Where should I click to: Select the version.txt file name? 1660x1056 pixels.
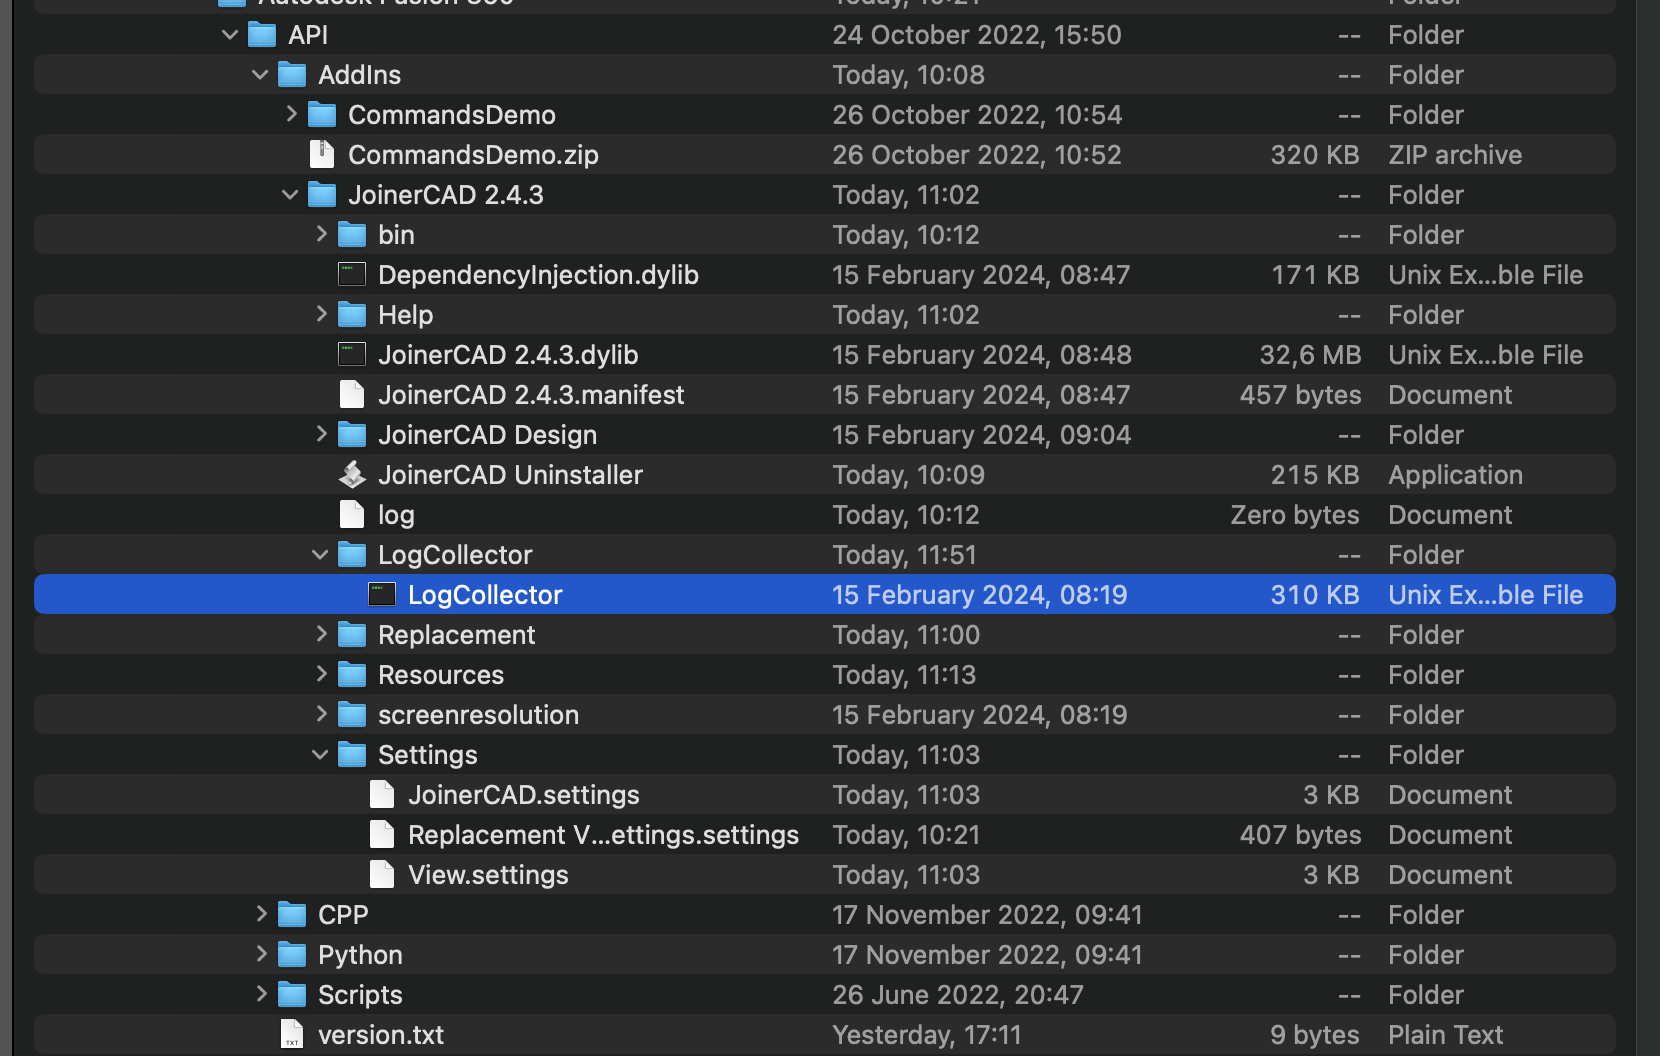(x=381, y=1035)
